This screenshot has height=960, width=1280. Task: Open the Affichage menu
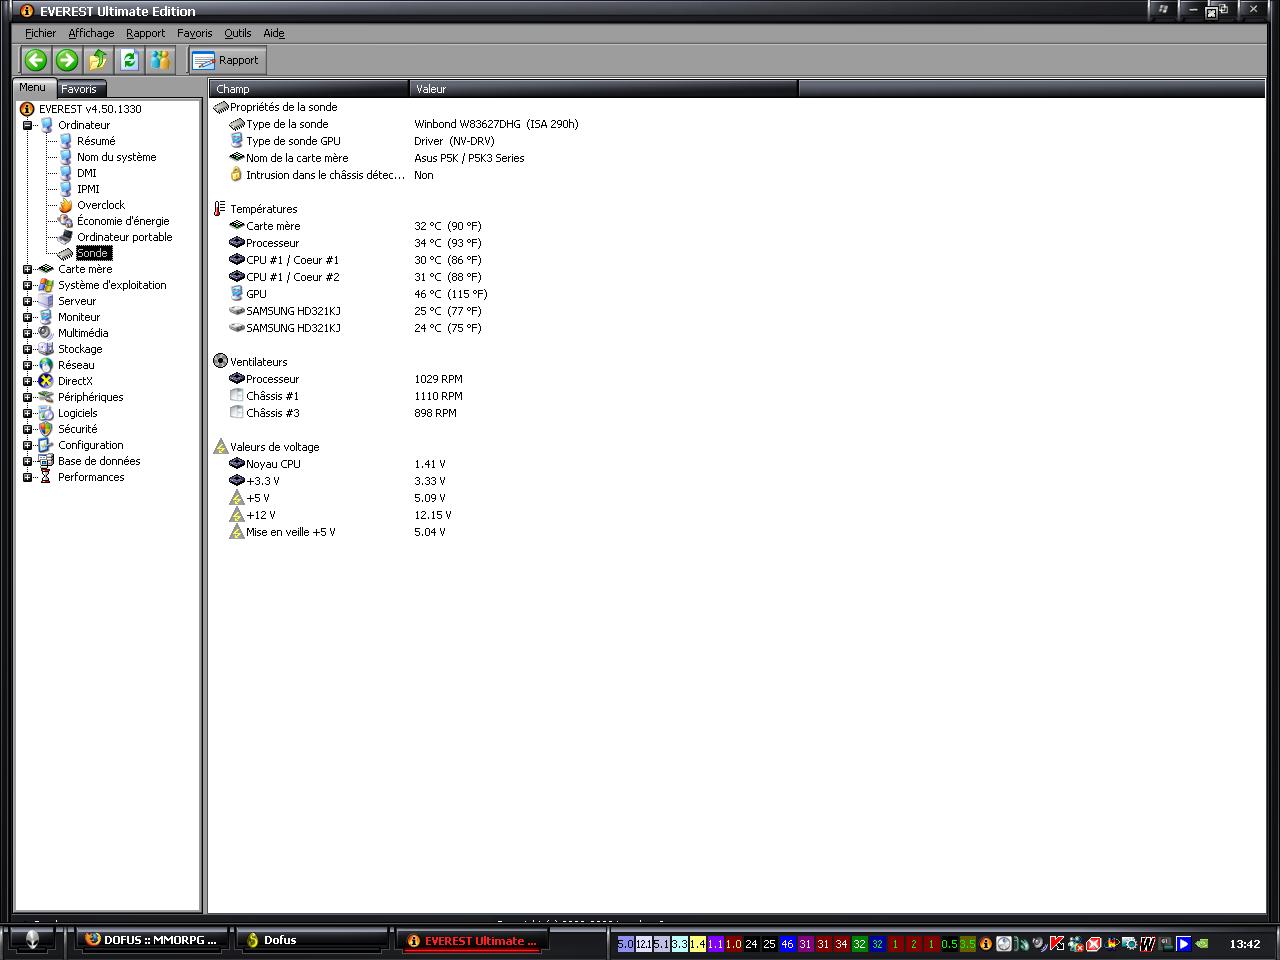tap(91, 33)
